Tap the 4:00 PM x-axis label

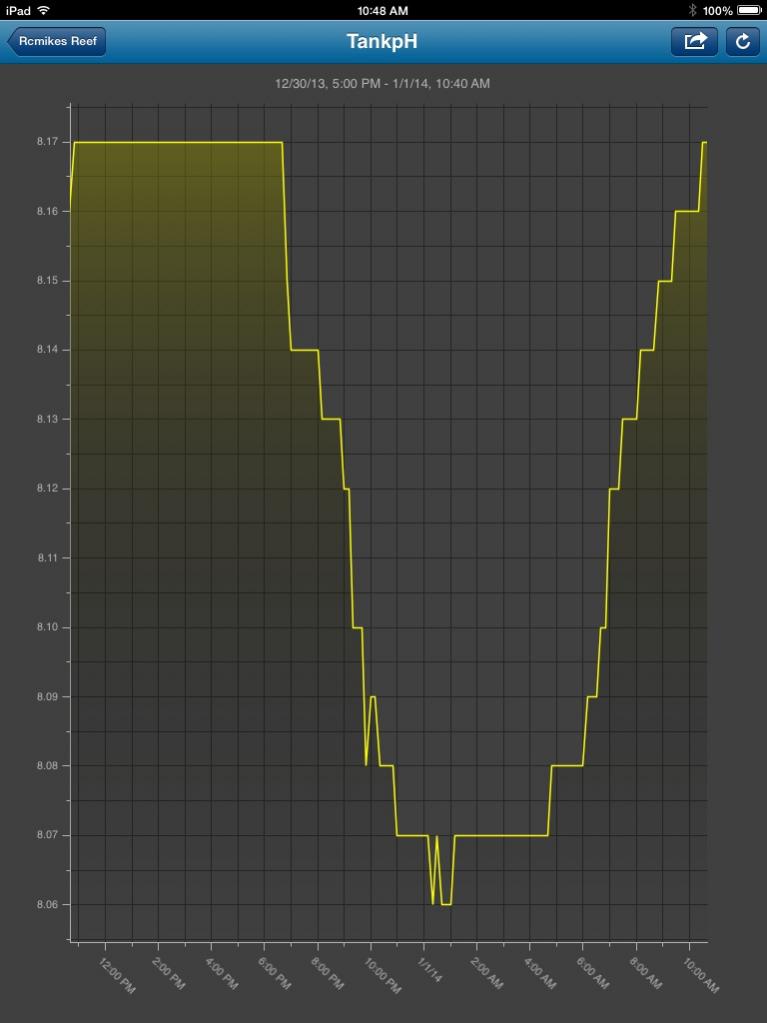pos(222,973)
